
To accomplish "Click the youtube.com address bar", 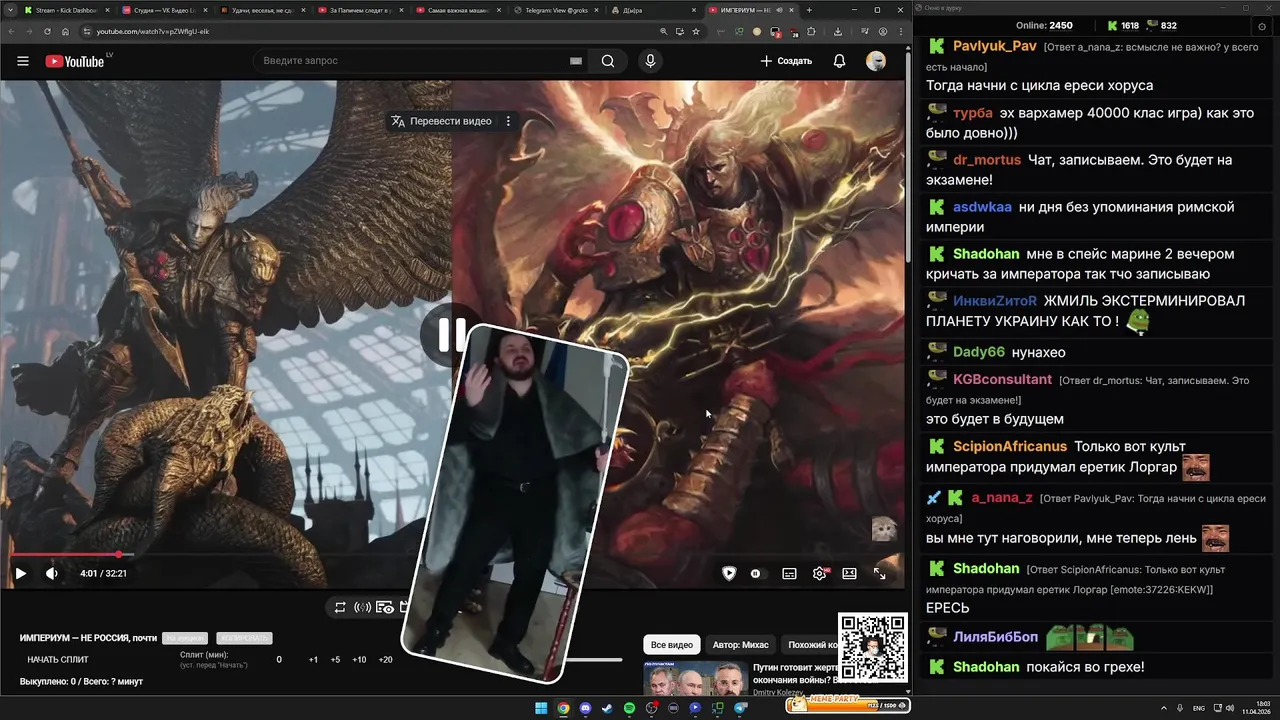I will 370,31.
